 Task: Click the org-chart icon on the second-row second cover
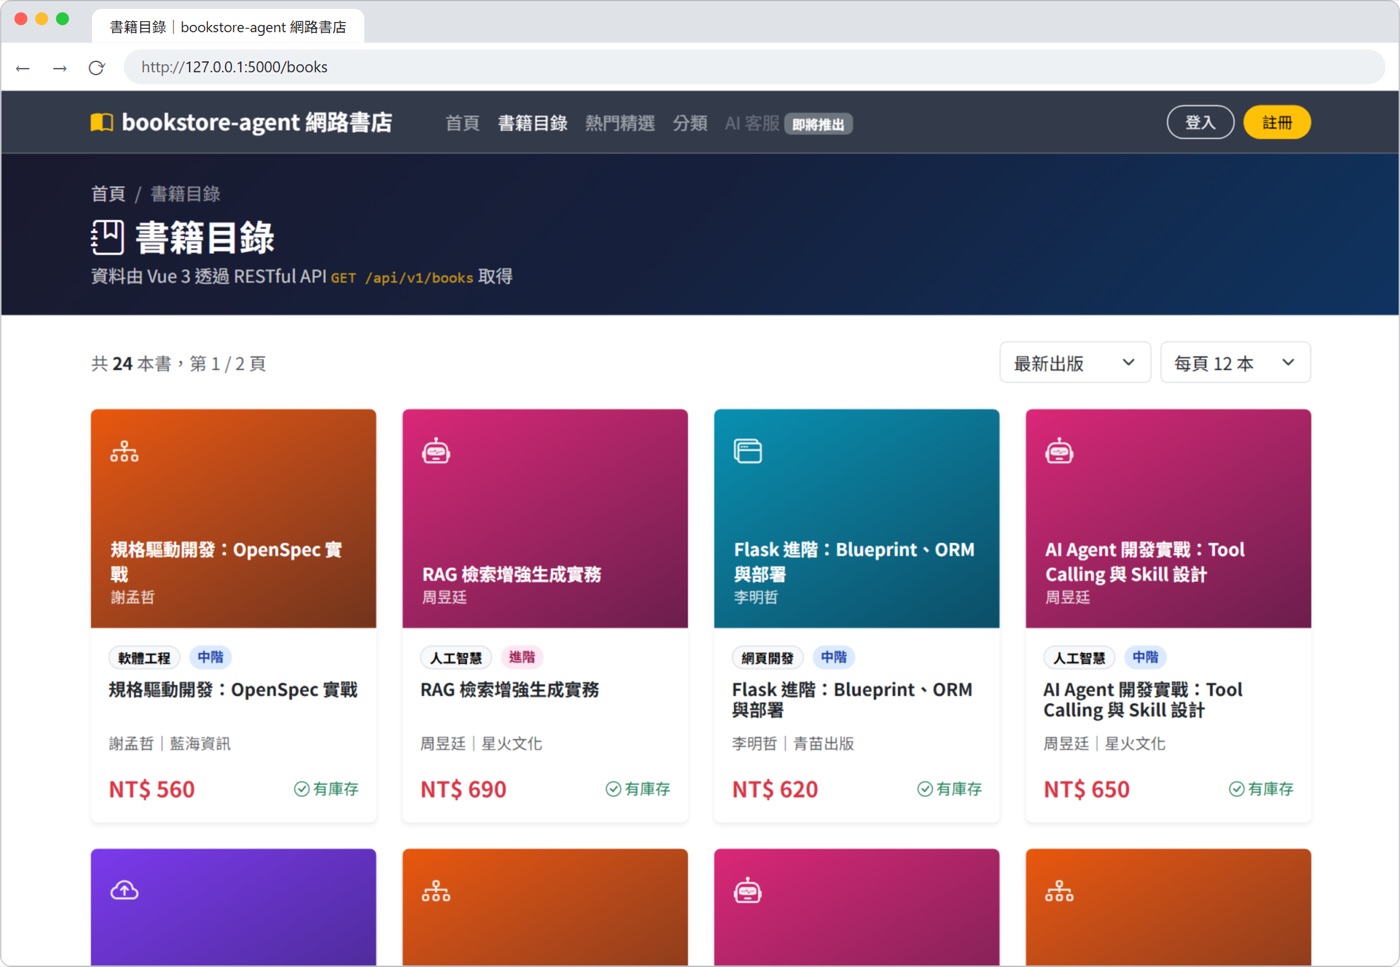436,891
